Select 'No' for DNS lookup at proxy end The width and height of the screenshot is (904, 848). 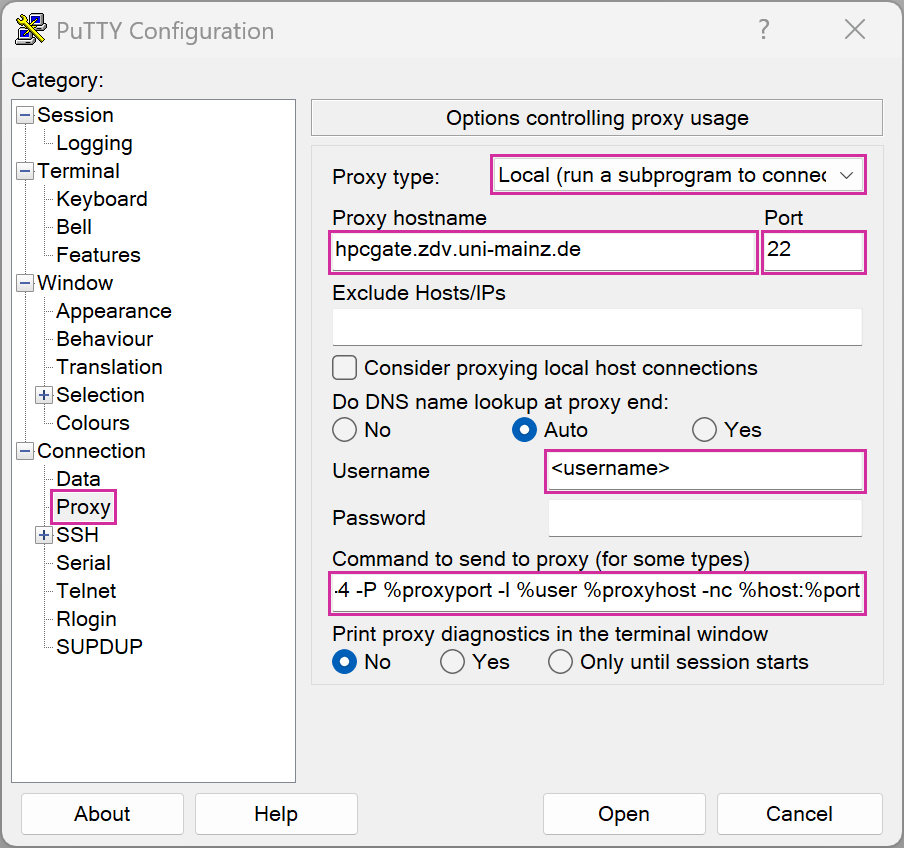[345, 430]
